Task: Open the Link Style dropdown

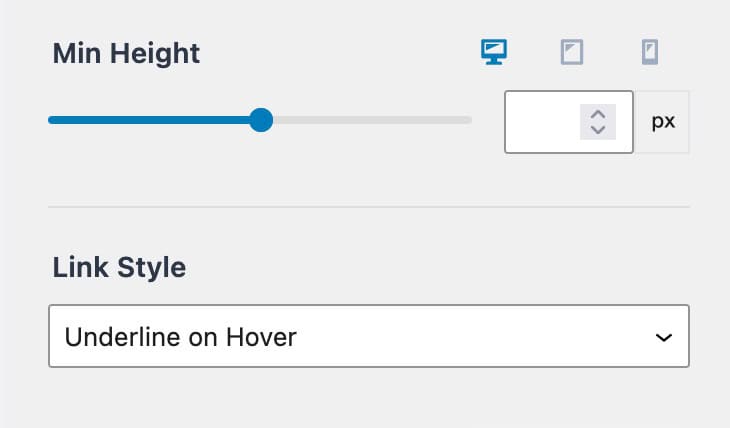Action: (368, 337)
